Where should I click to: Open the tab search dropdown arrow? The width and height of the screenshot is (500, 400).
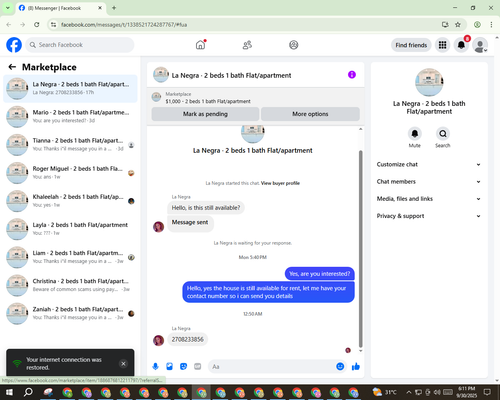point(7,8)
